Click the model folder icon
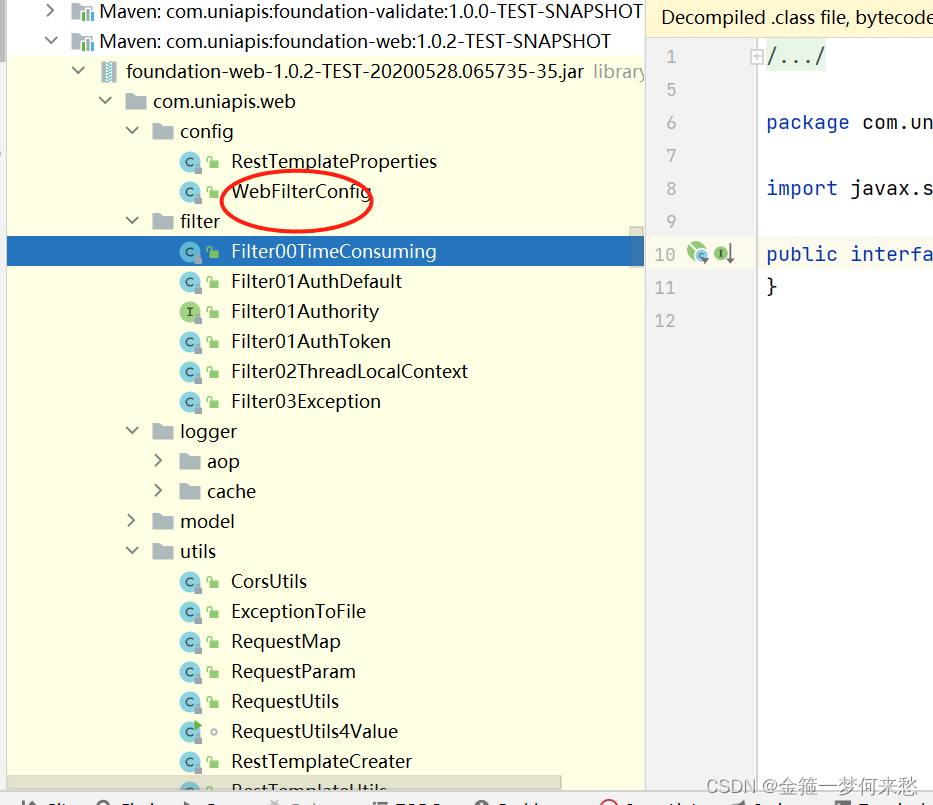 coord(163,522)
